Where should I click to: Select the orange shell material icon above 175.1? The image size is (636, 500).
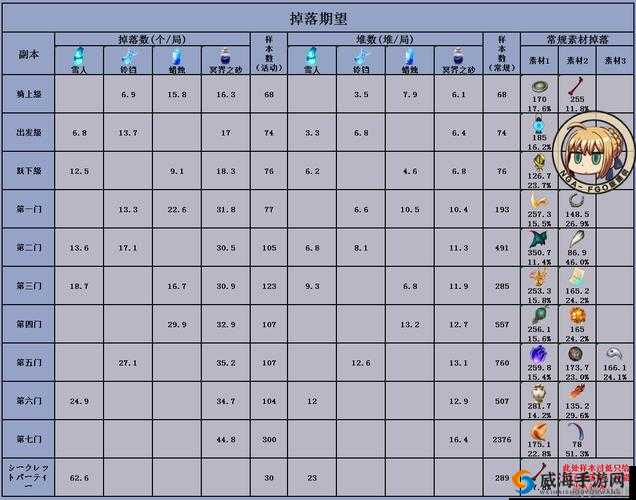(x=539, y=431)
